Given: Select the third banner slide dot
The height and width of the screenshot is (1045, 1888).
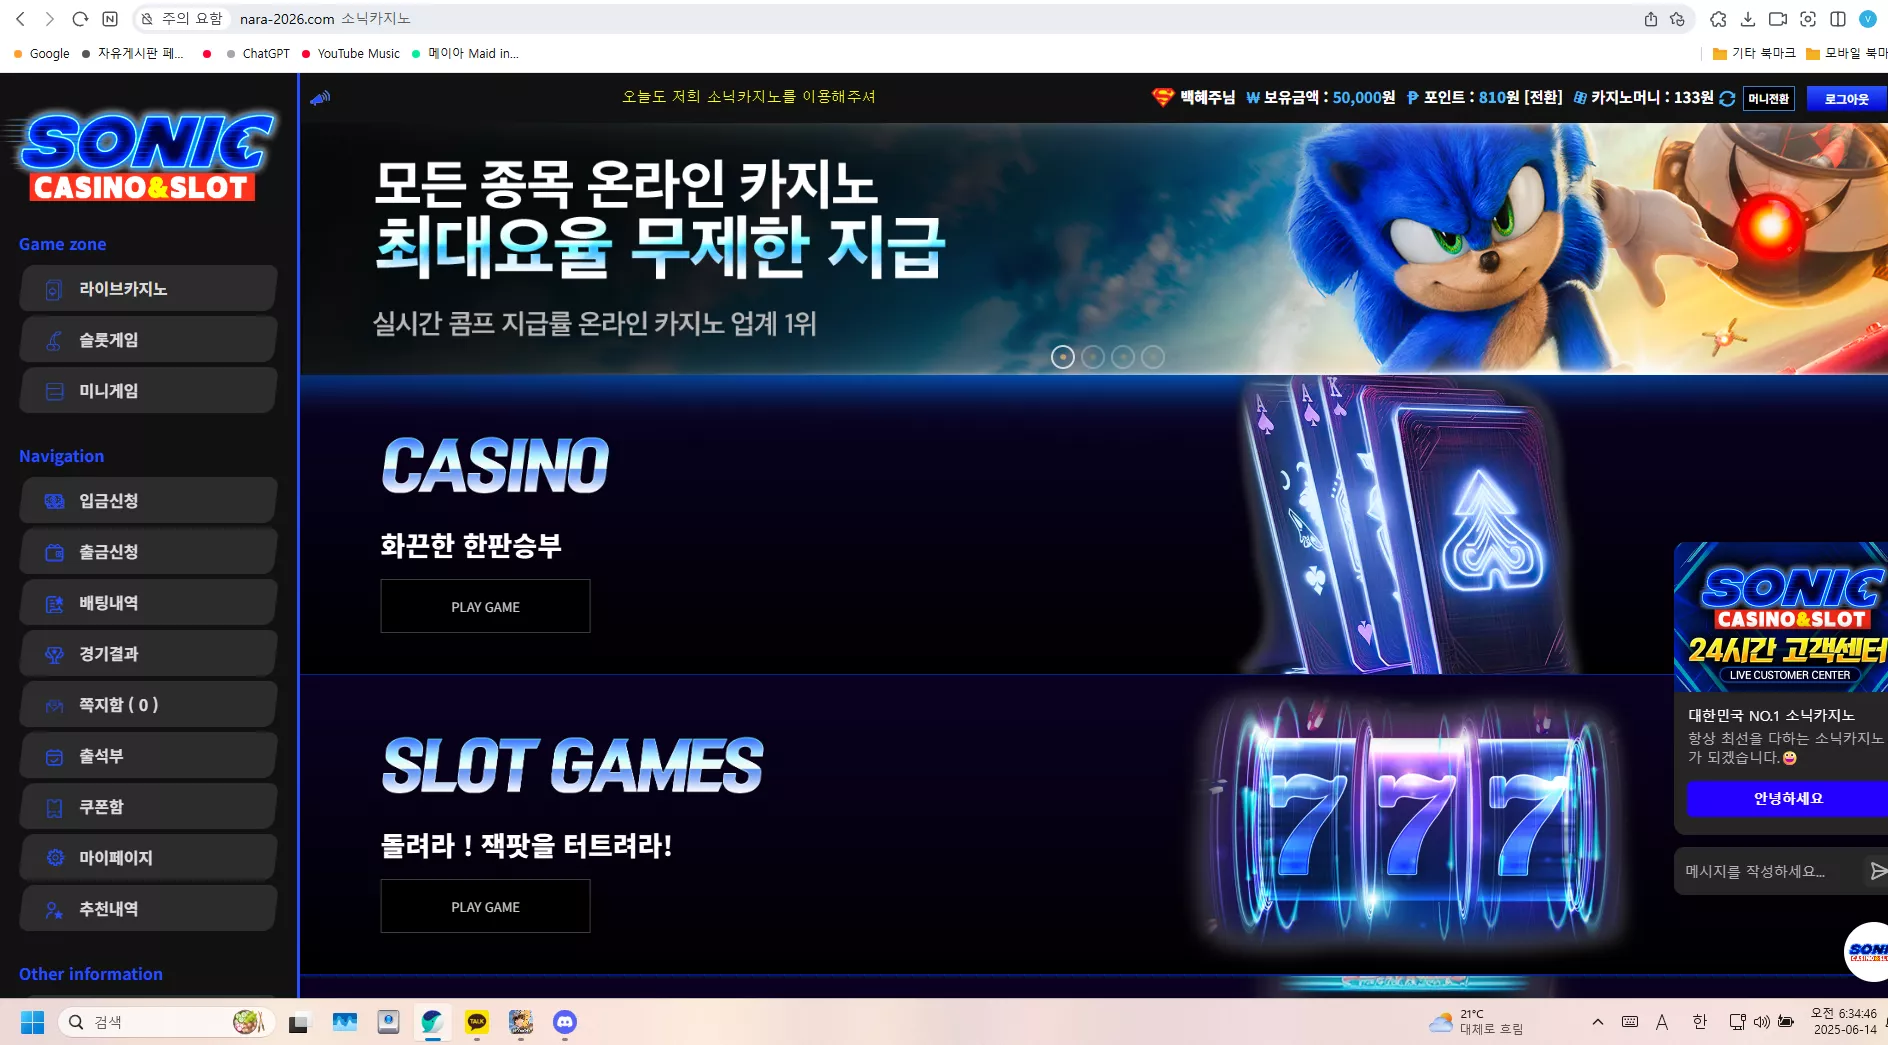Looking at the screenshot, I should click(x=1123, y=357).
